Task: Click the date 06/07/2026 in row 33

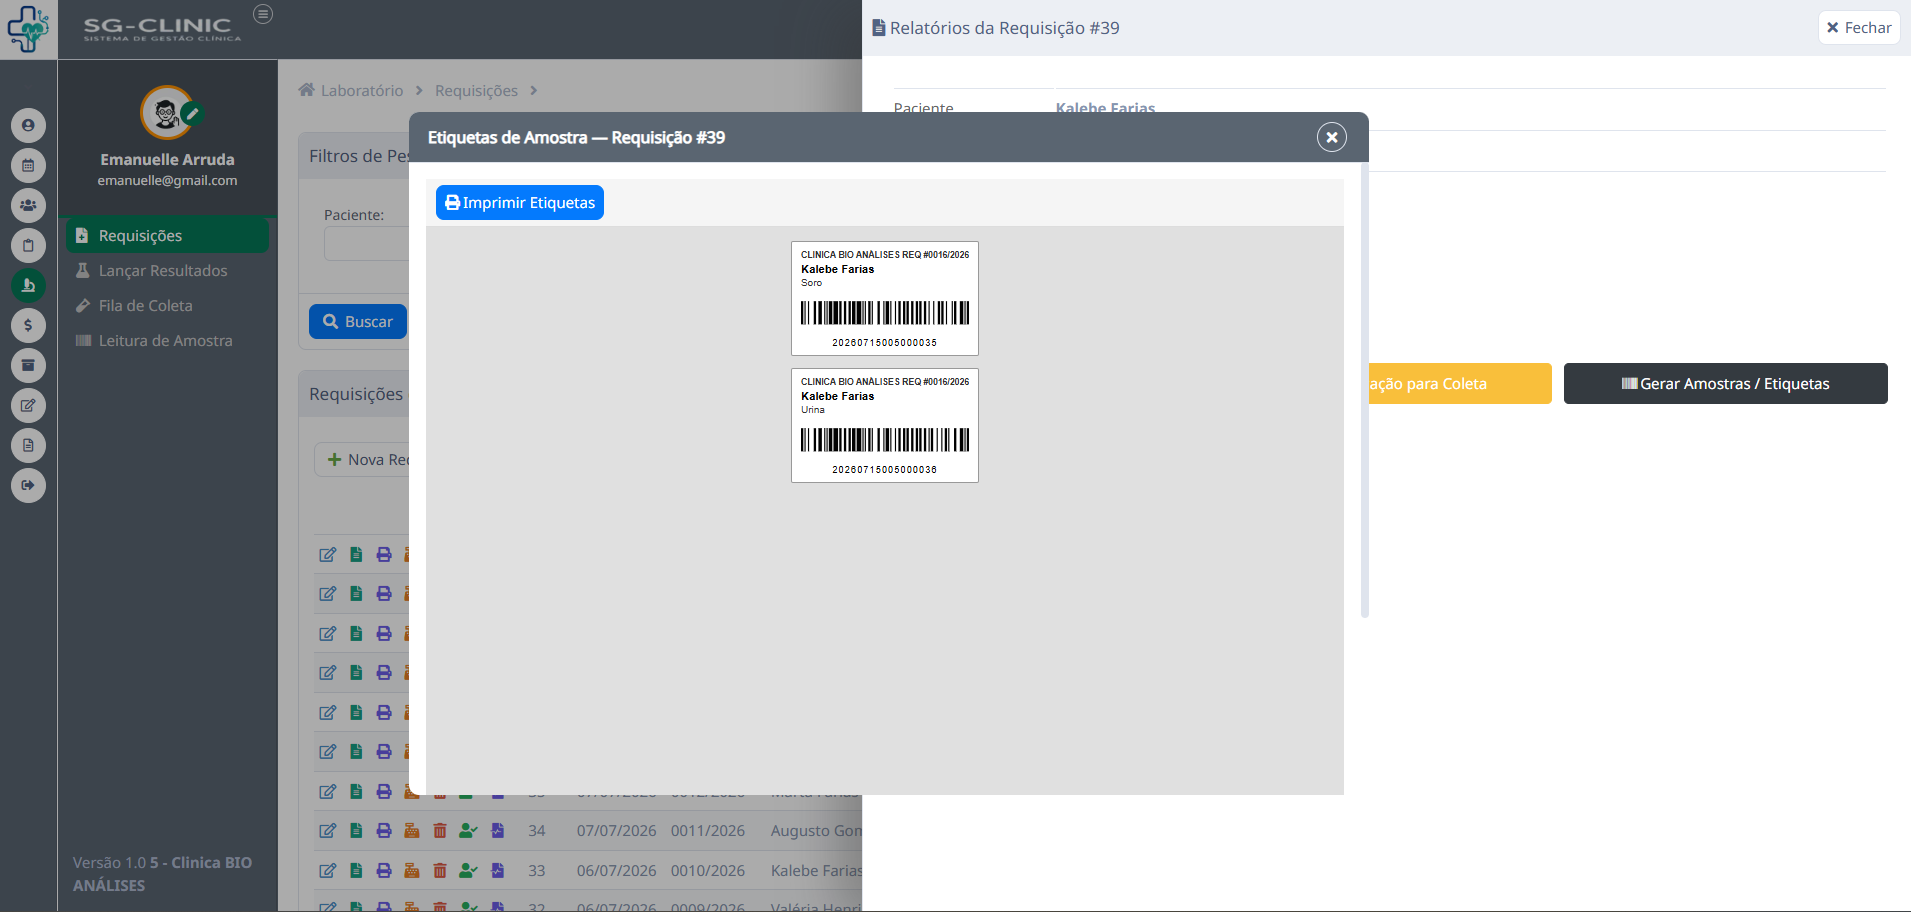Action: click(617, 871)
